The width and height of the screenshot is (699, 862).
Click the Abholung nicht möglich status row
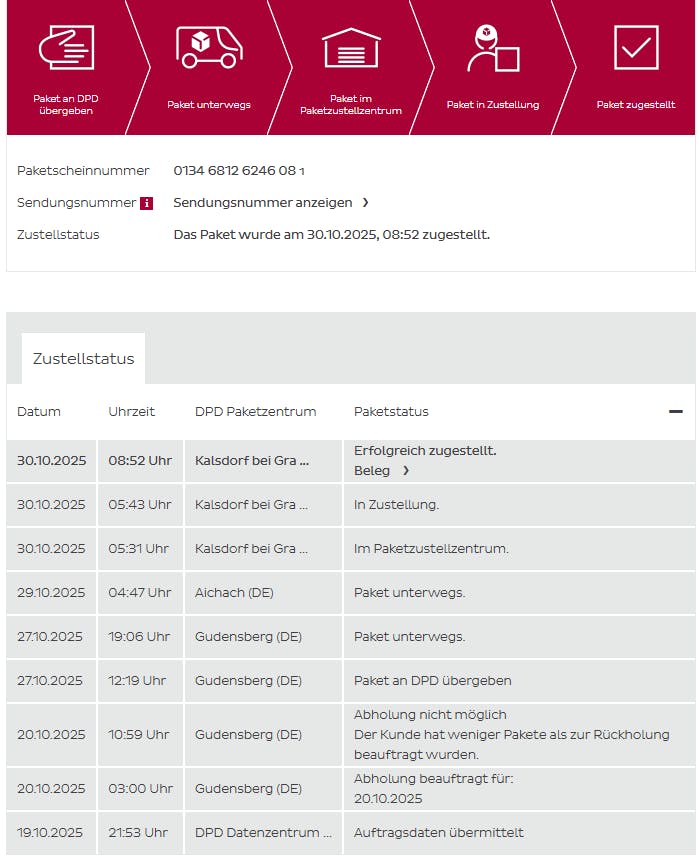(x=430, y=715)
